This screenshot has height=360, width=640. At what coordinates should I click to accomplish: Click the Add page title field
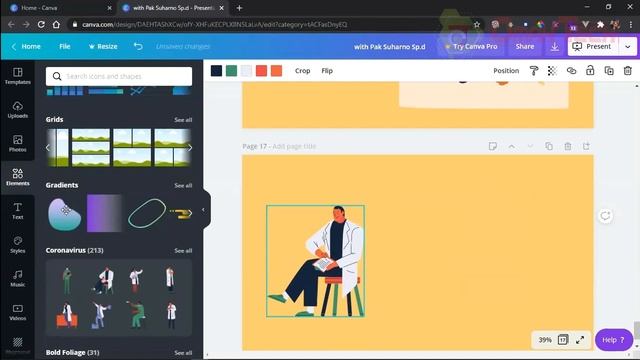click(294, 146)
